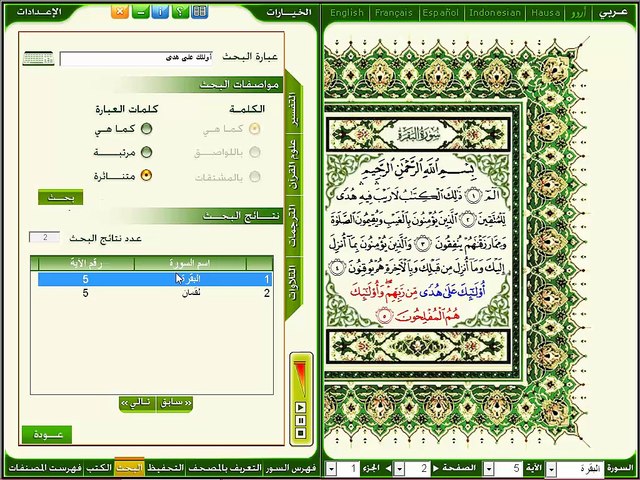640x480 pixels.
Task: Open the virtual keyboard icon beside search field
Action: (x=38, y=58)
